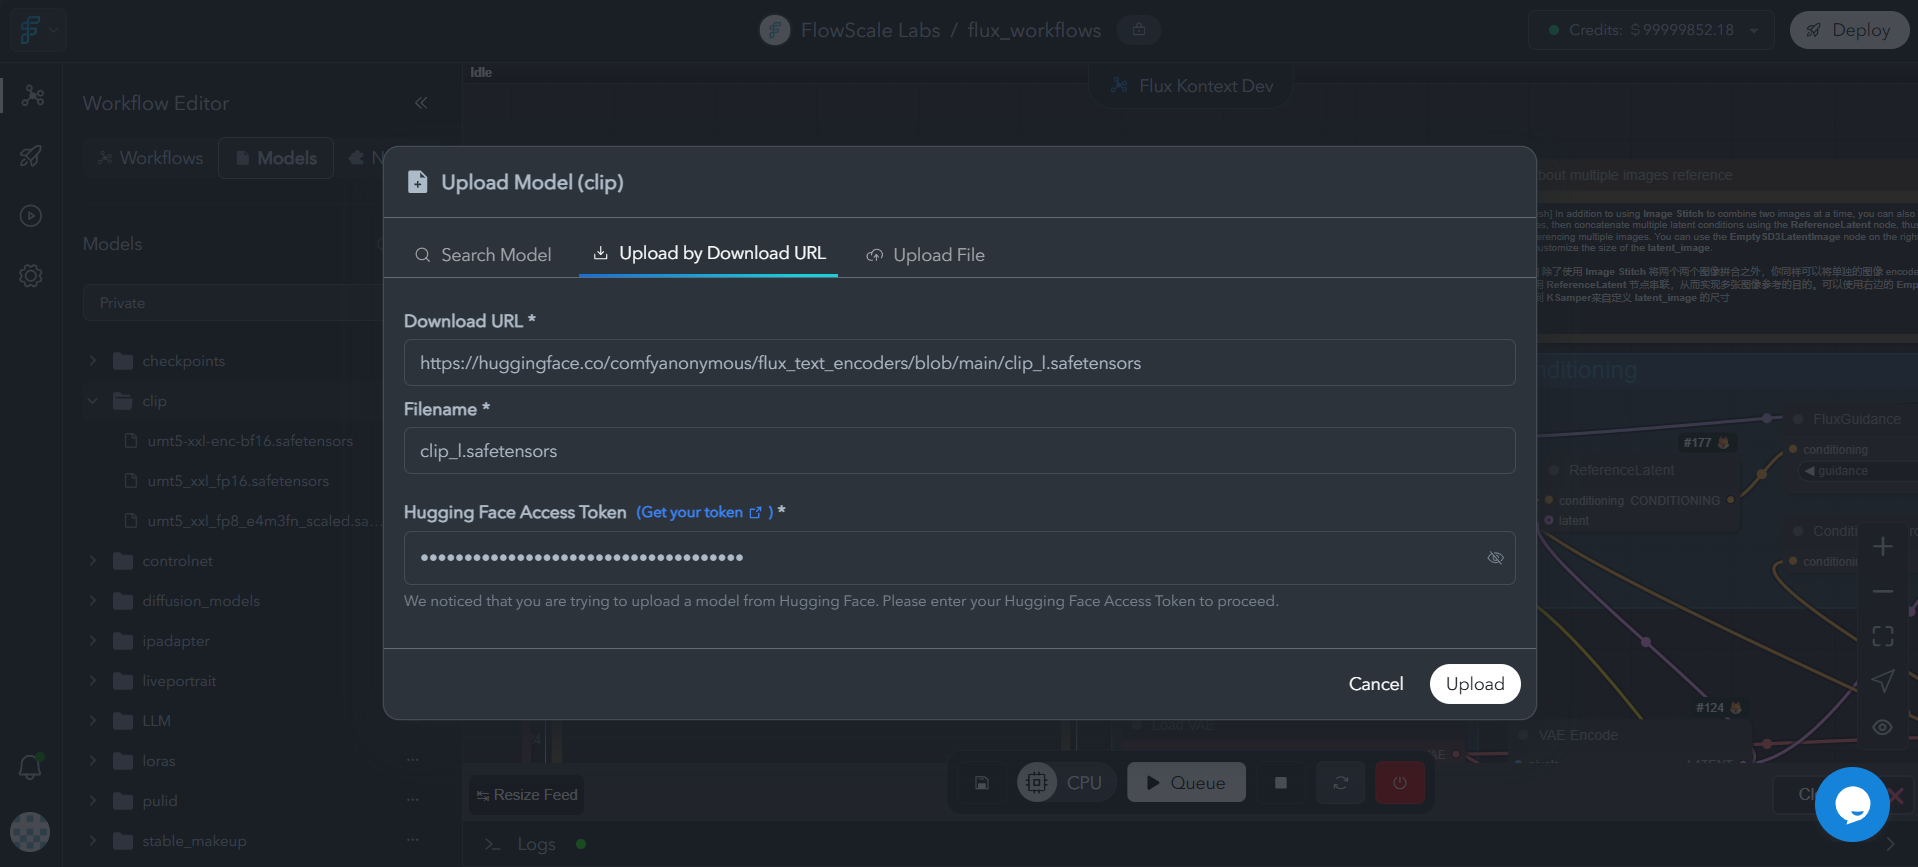Select the Upload by Download URL tab
The height and width of the screenshot is (867, 1918).
coord(709,254)
